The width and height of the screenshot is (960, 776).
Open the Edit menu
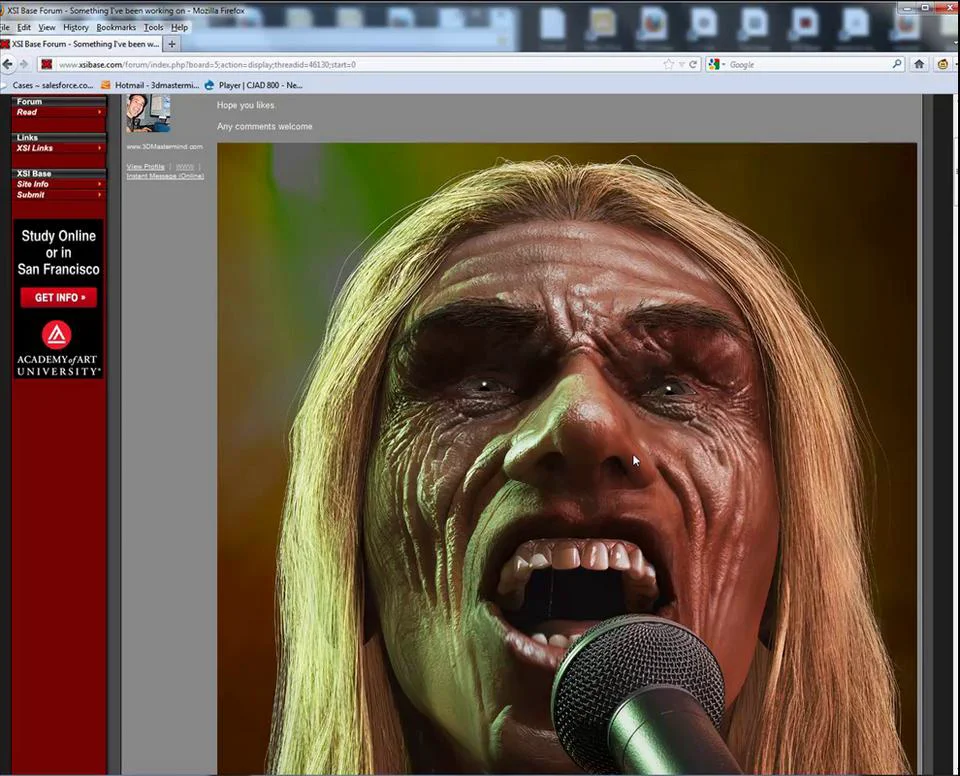click(x=24, y=28)
